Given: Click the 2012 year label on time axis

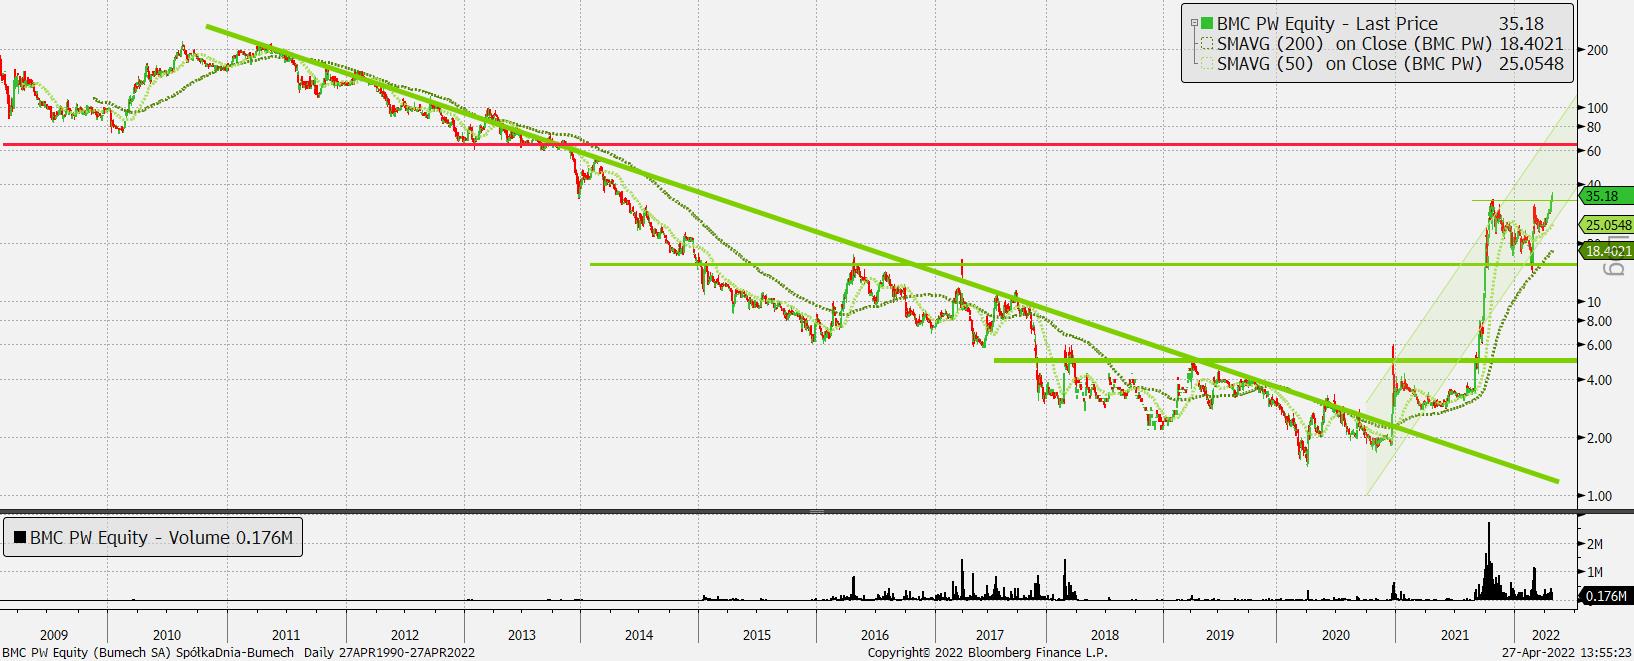Looking at the screenshot, I should coord(405,635).
